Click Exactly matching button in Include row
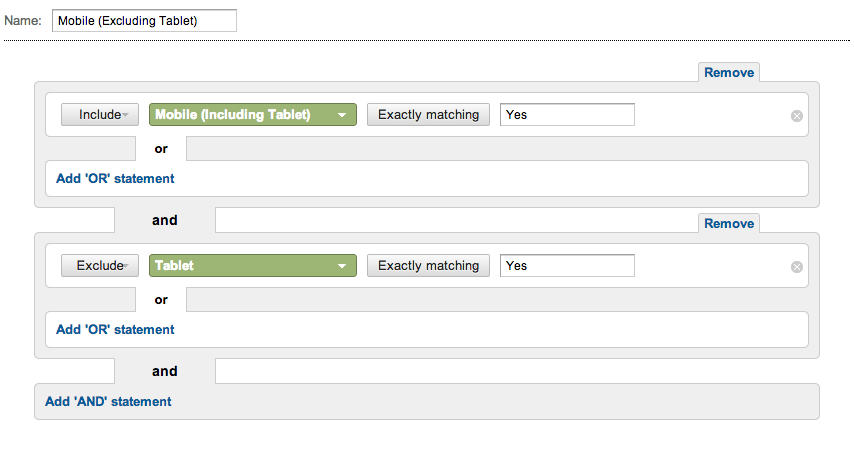 click(x=428, y=114)
